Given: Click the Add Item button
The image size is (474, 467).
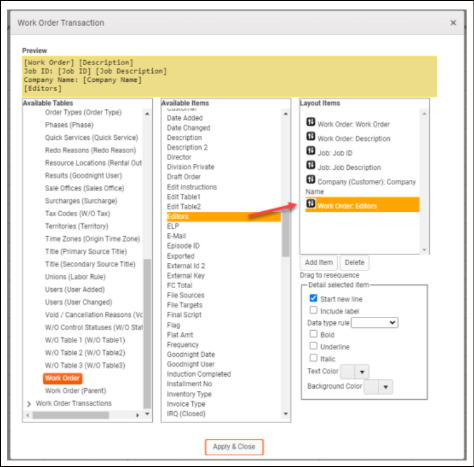Looking at the screenshot, I should click(x=319, y=263).
